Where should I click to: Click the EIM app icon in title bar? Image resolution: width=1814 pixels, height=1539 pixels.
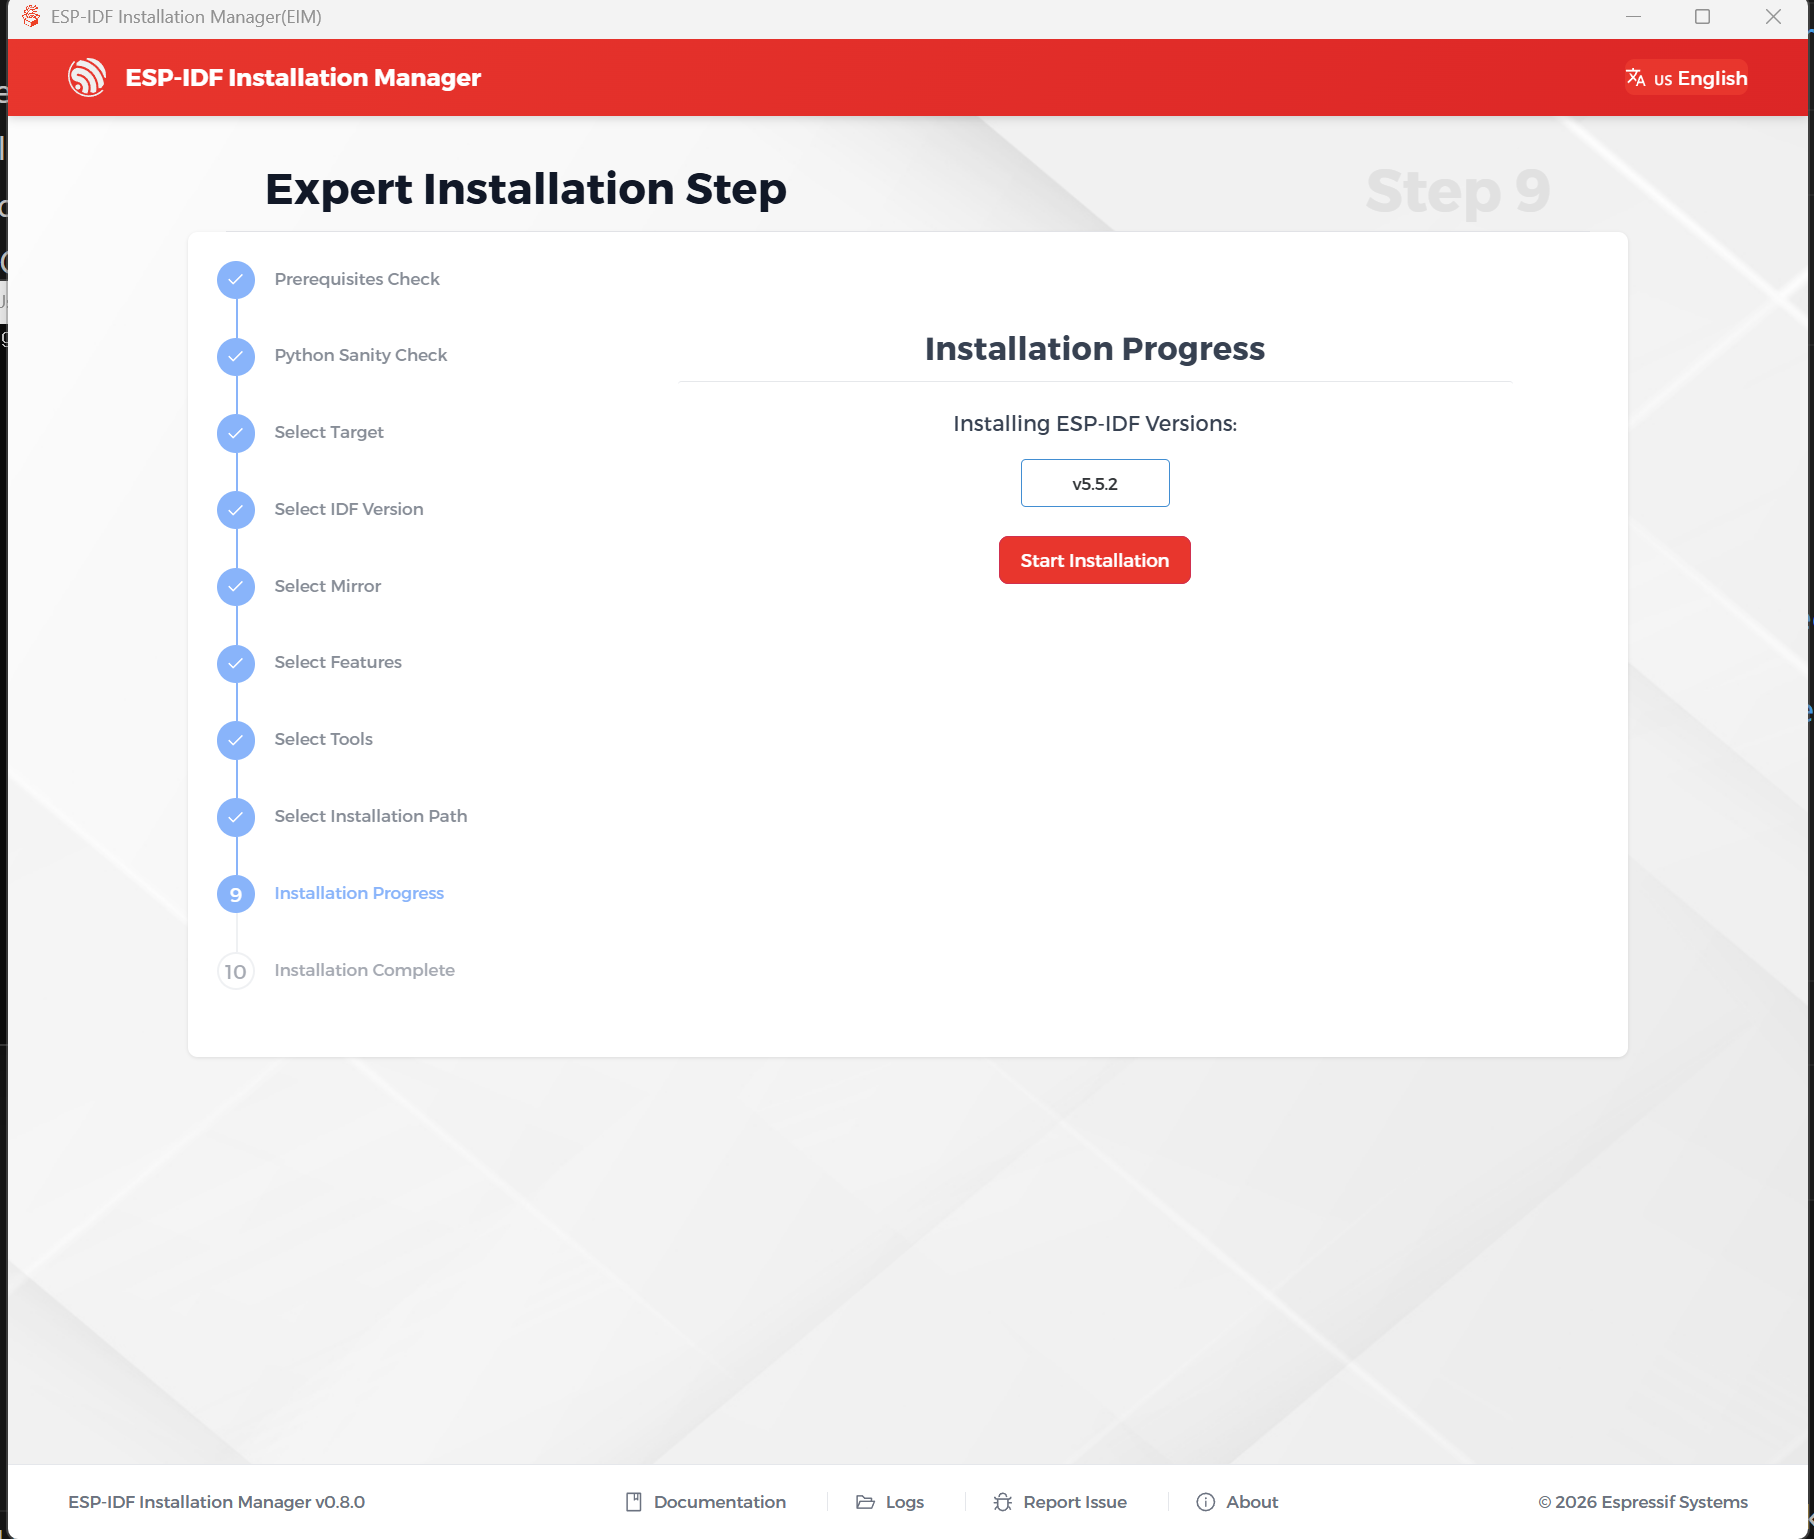coord(31,17)
